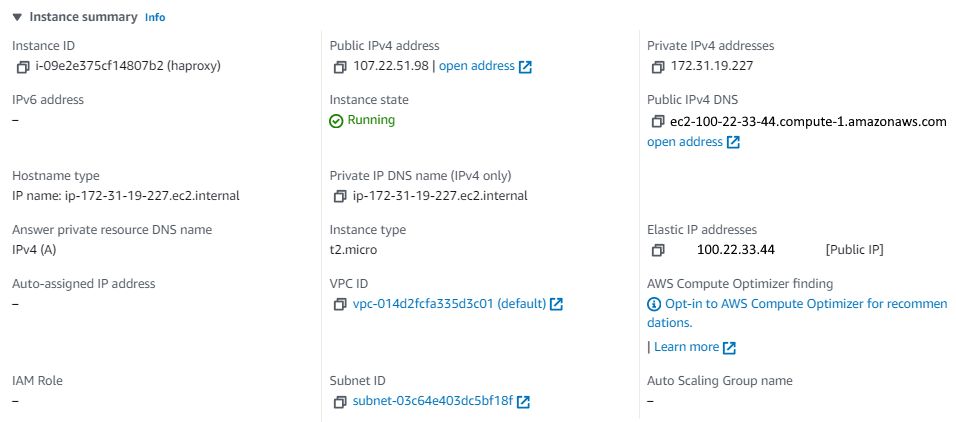Open the Instance summary Info link
The image size is (956, 422).
155,18
